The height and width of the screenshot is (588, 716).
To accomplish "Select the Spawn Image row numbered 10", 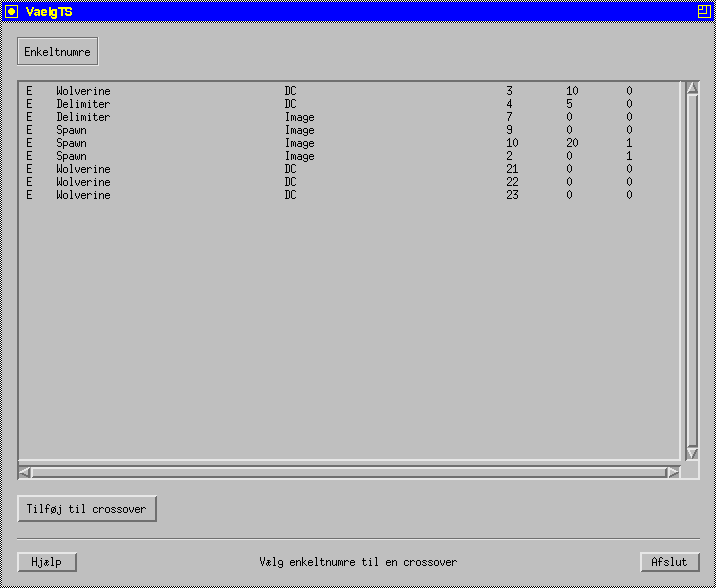I will coord(349,143).
